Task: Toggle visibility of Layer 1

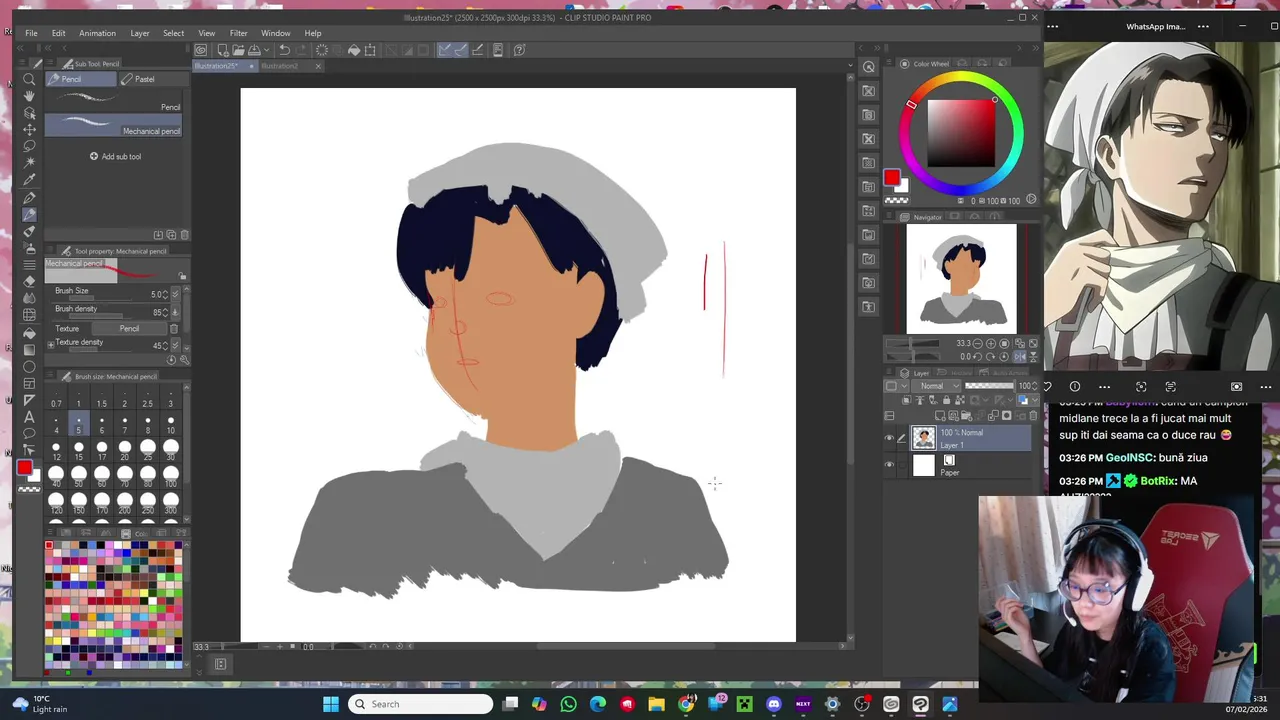Action: (x=889, y=438)
